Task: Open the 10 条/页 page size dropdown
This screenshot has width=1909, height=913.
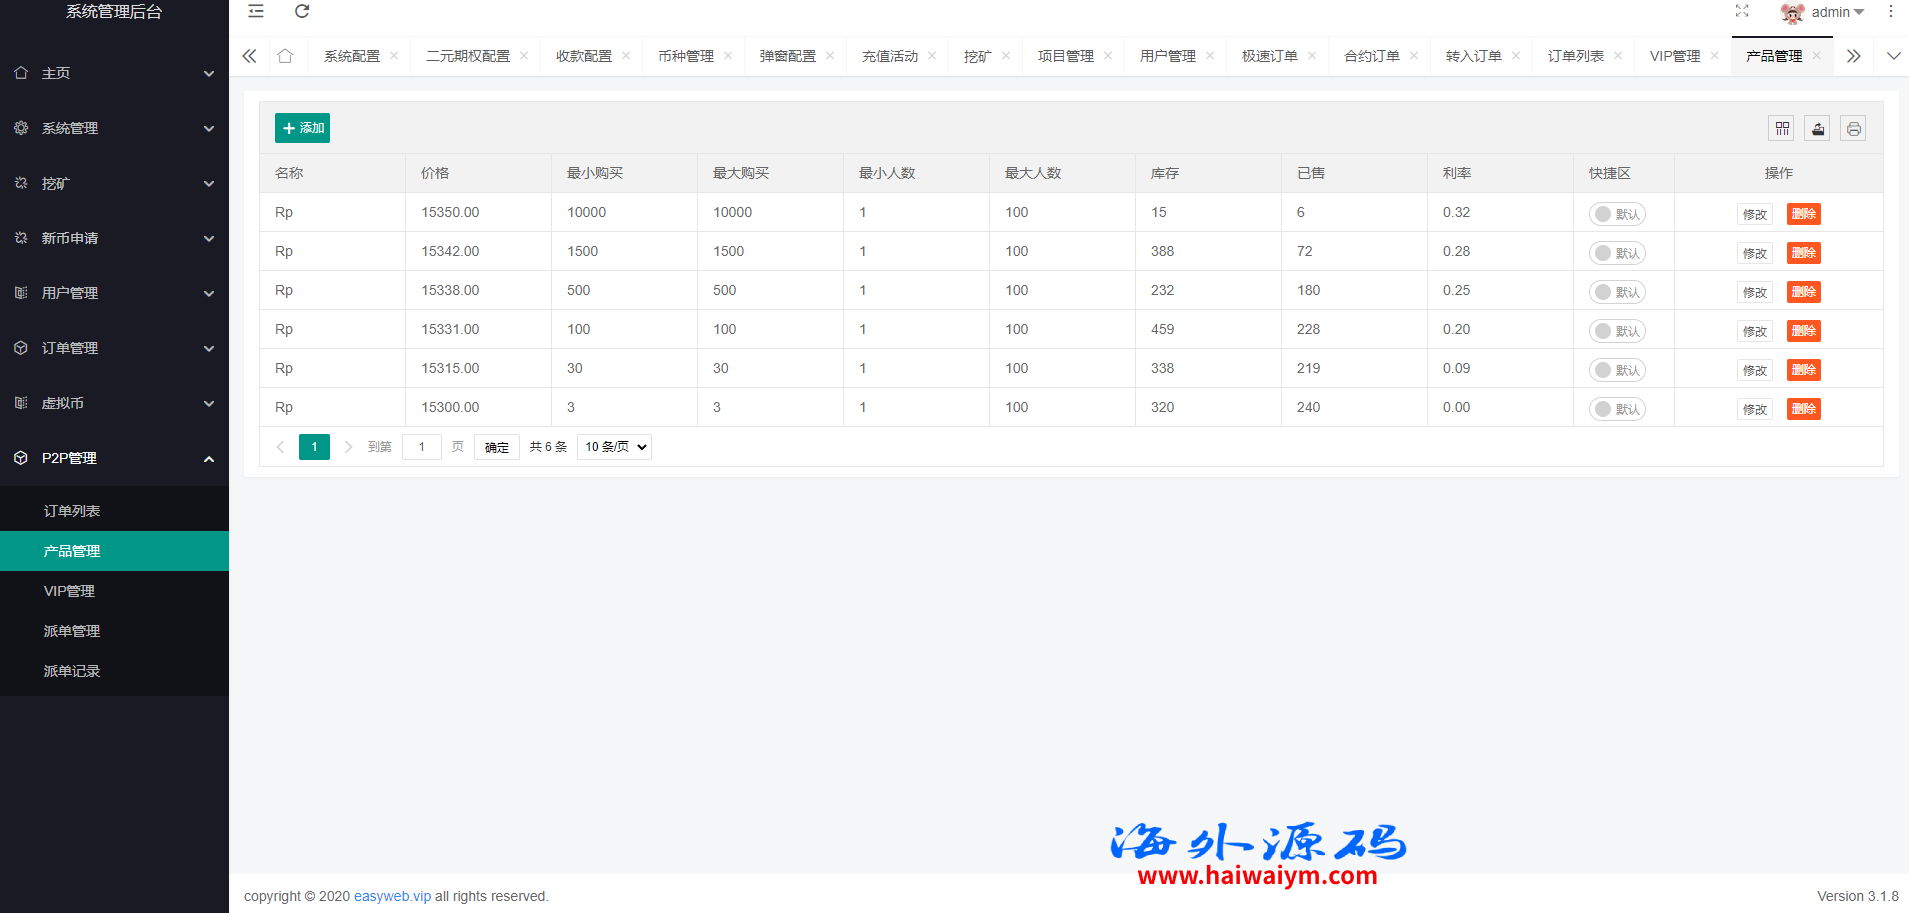Action: coord(614,447)
